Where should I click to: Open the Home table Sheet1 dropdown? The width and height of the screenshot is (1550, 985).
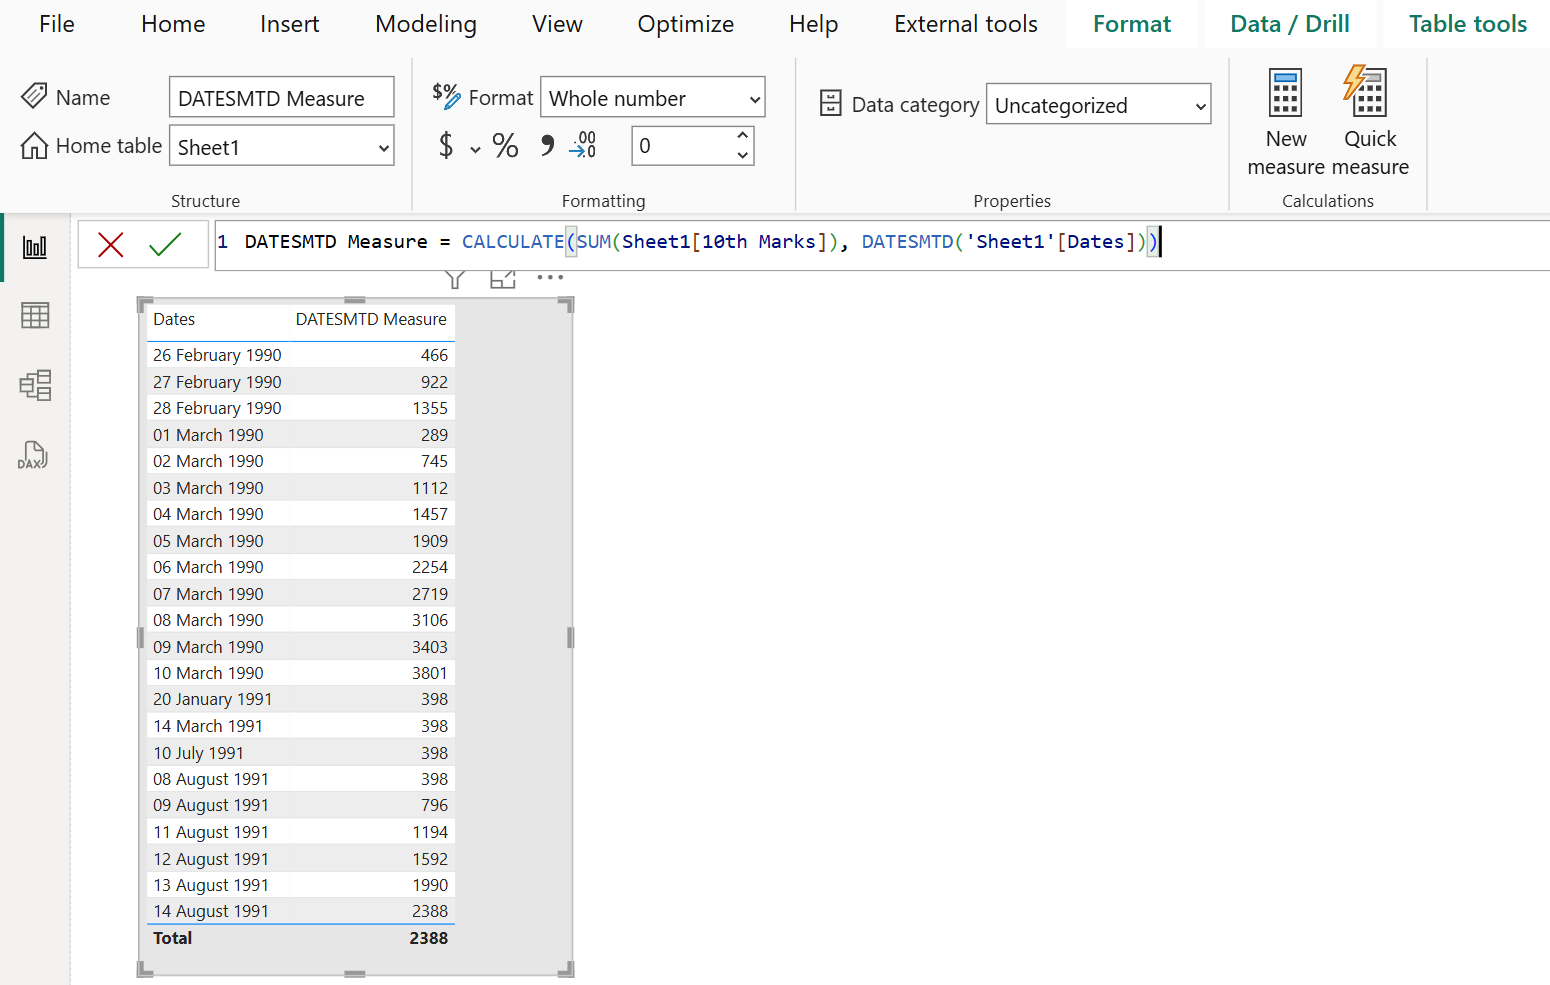point(281,146)
